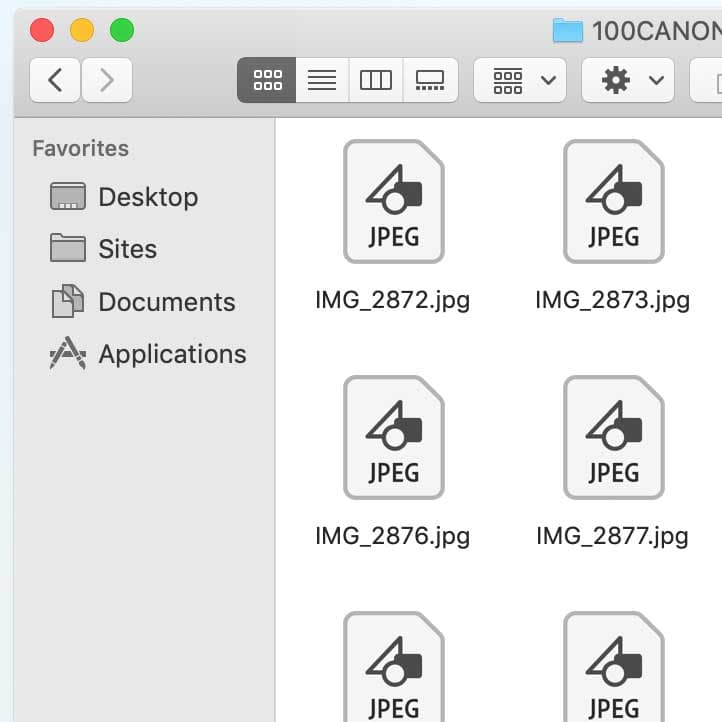
Task: Click the 100CANON folder title icon
Action: (568, 30)
